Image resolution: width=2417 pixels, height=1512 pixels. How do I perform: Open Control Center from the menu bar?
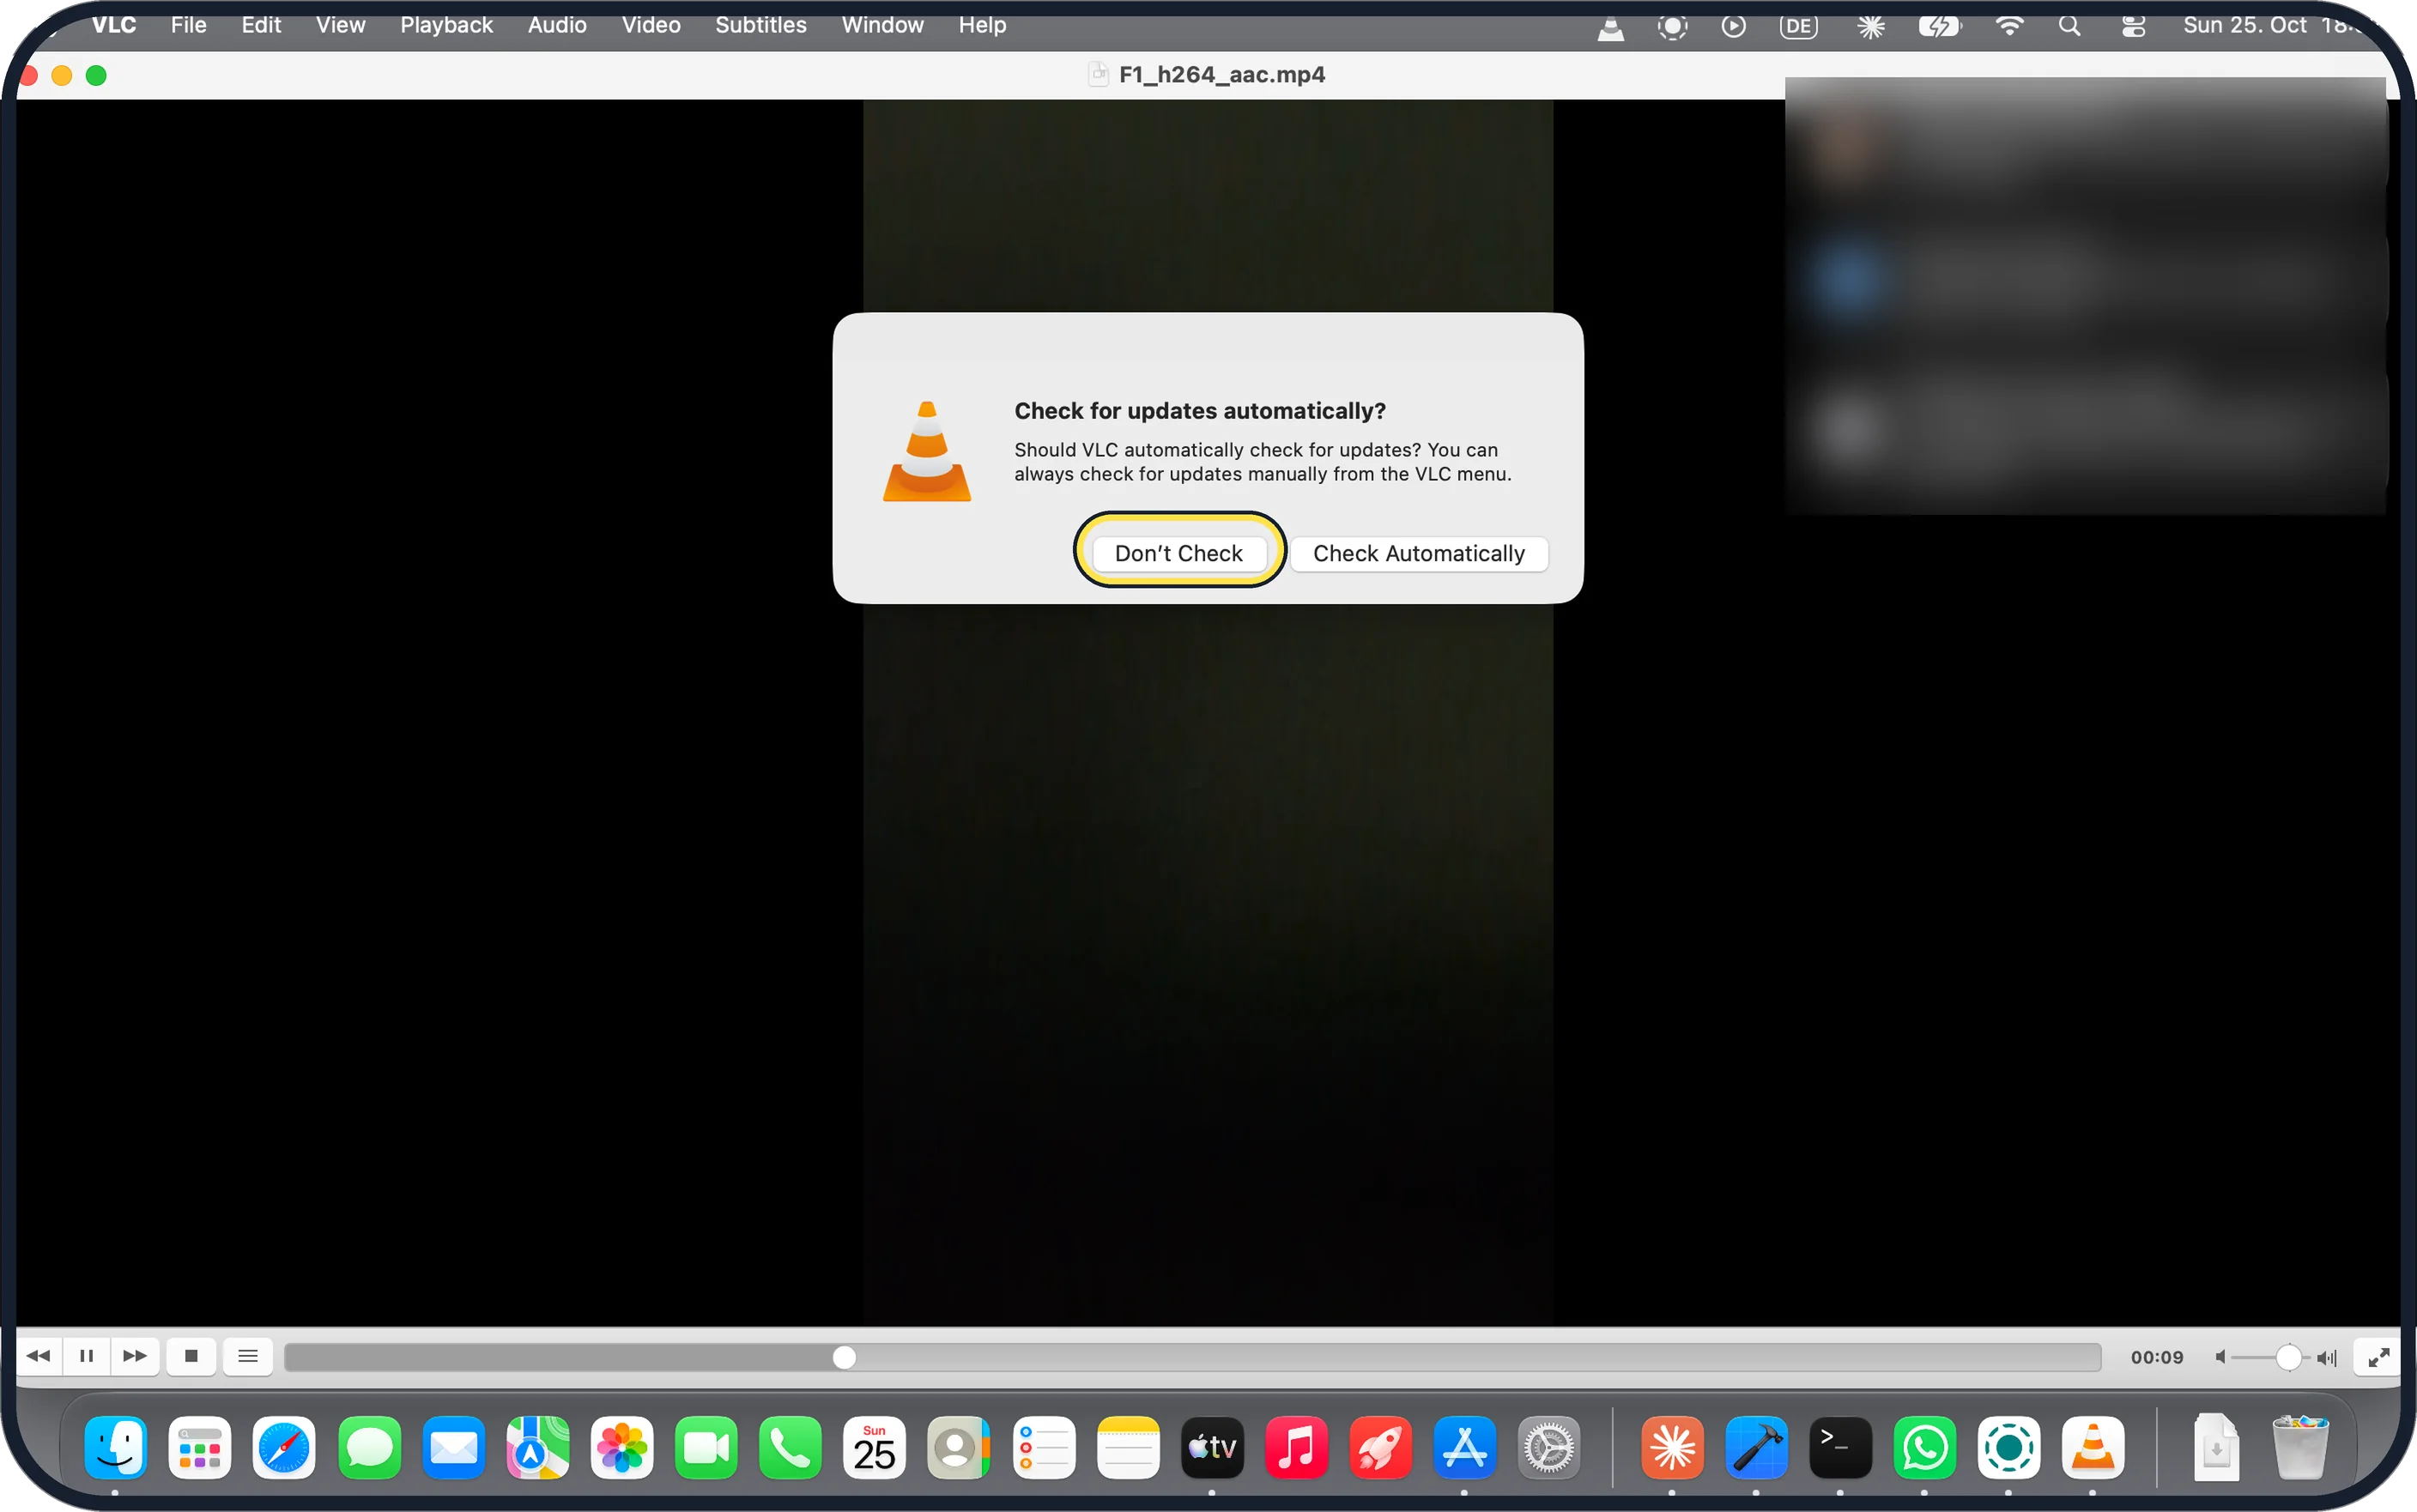(x=2133, y=27)
